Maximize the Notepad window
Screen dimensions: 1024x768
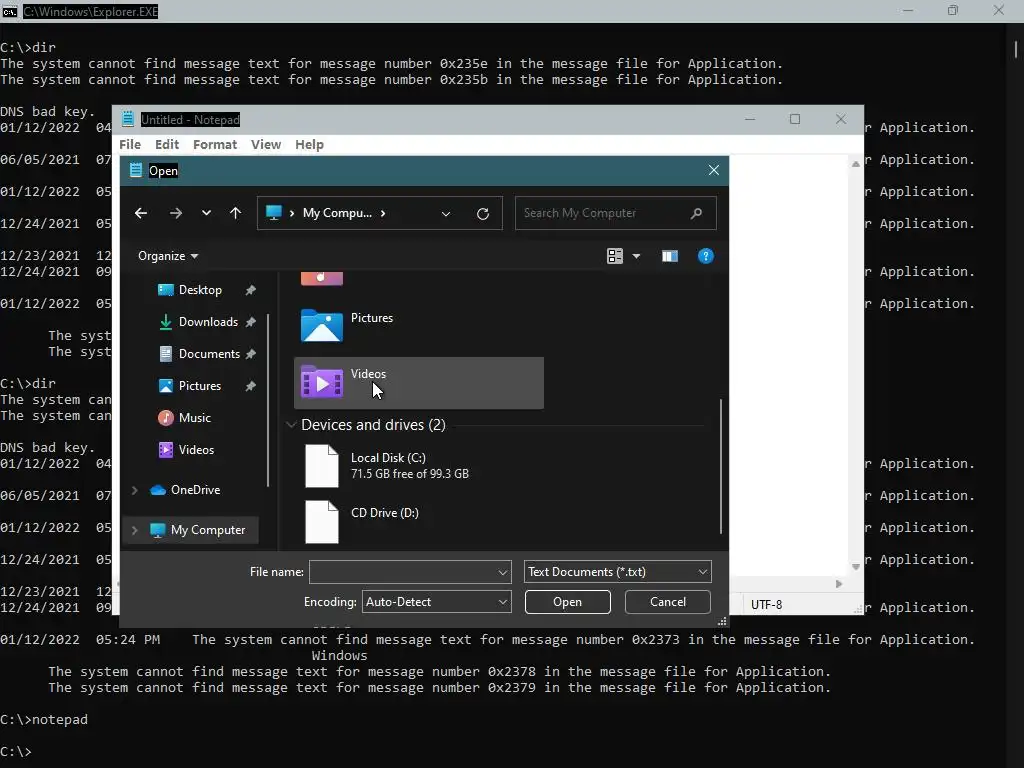795,119
